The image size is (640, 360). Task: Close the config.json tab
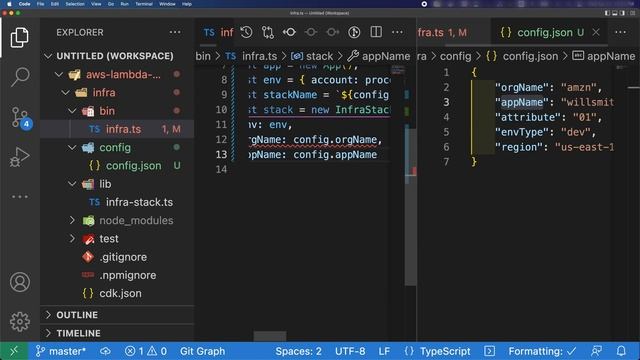point(596,32)
